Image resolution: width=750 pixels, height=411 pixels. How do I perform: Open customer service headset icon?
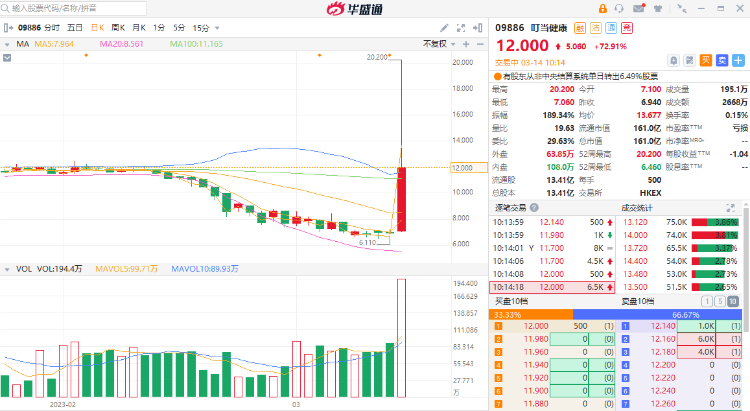coord(619,9)
